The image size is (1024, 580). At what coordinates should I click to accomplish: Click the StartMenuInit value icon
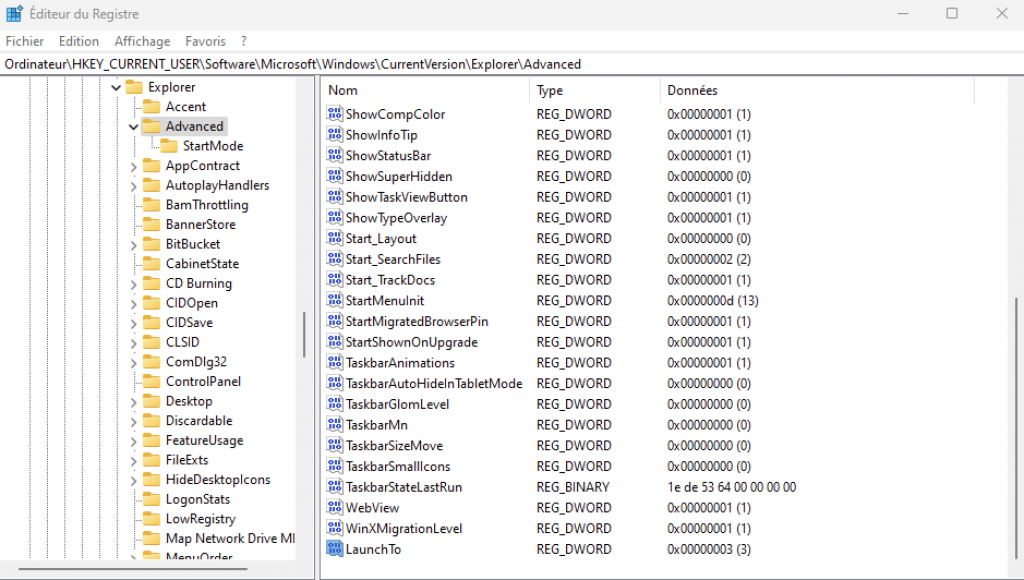[334, 300]
